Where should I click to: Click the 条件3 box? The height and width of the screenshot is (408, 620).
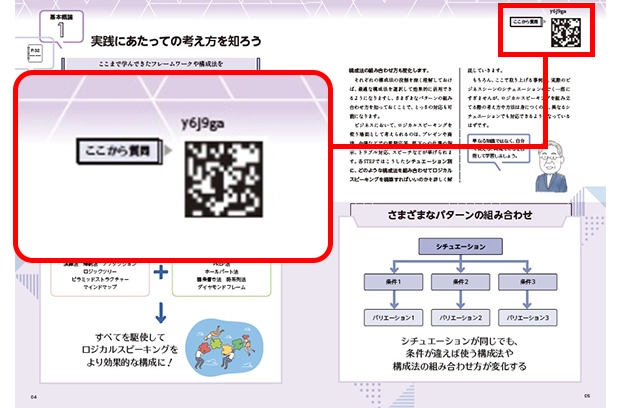pyautogui.click(x=527, y=282)
